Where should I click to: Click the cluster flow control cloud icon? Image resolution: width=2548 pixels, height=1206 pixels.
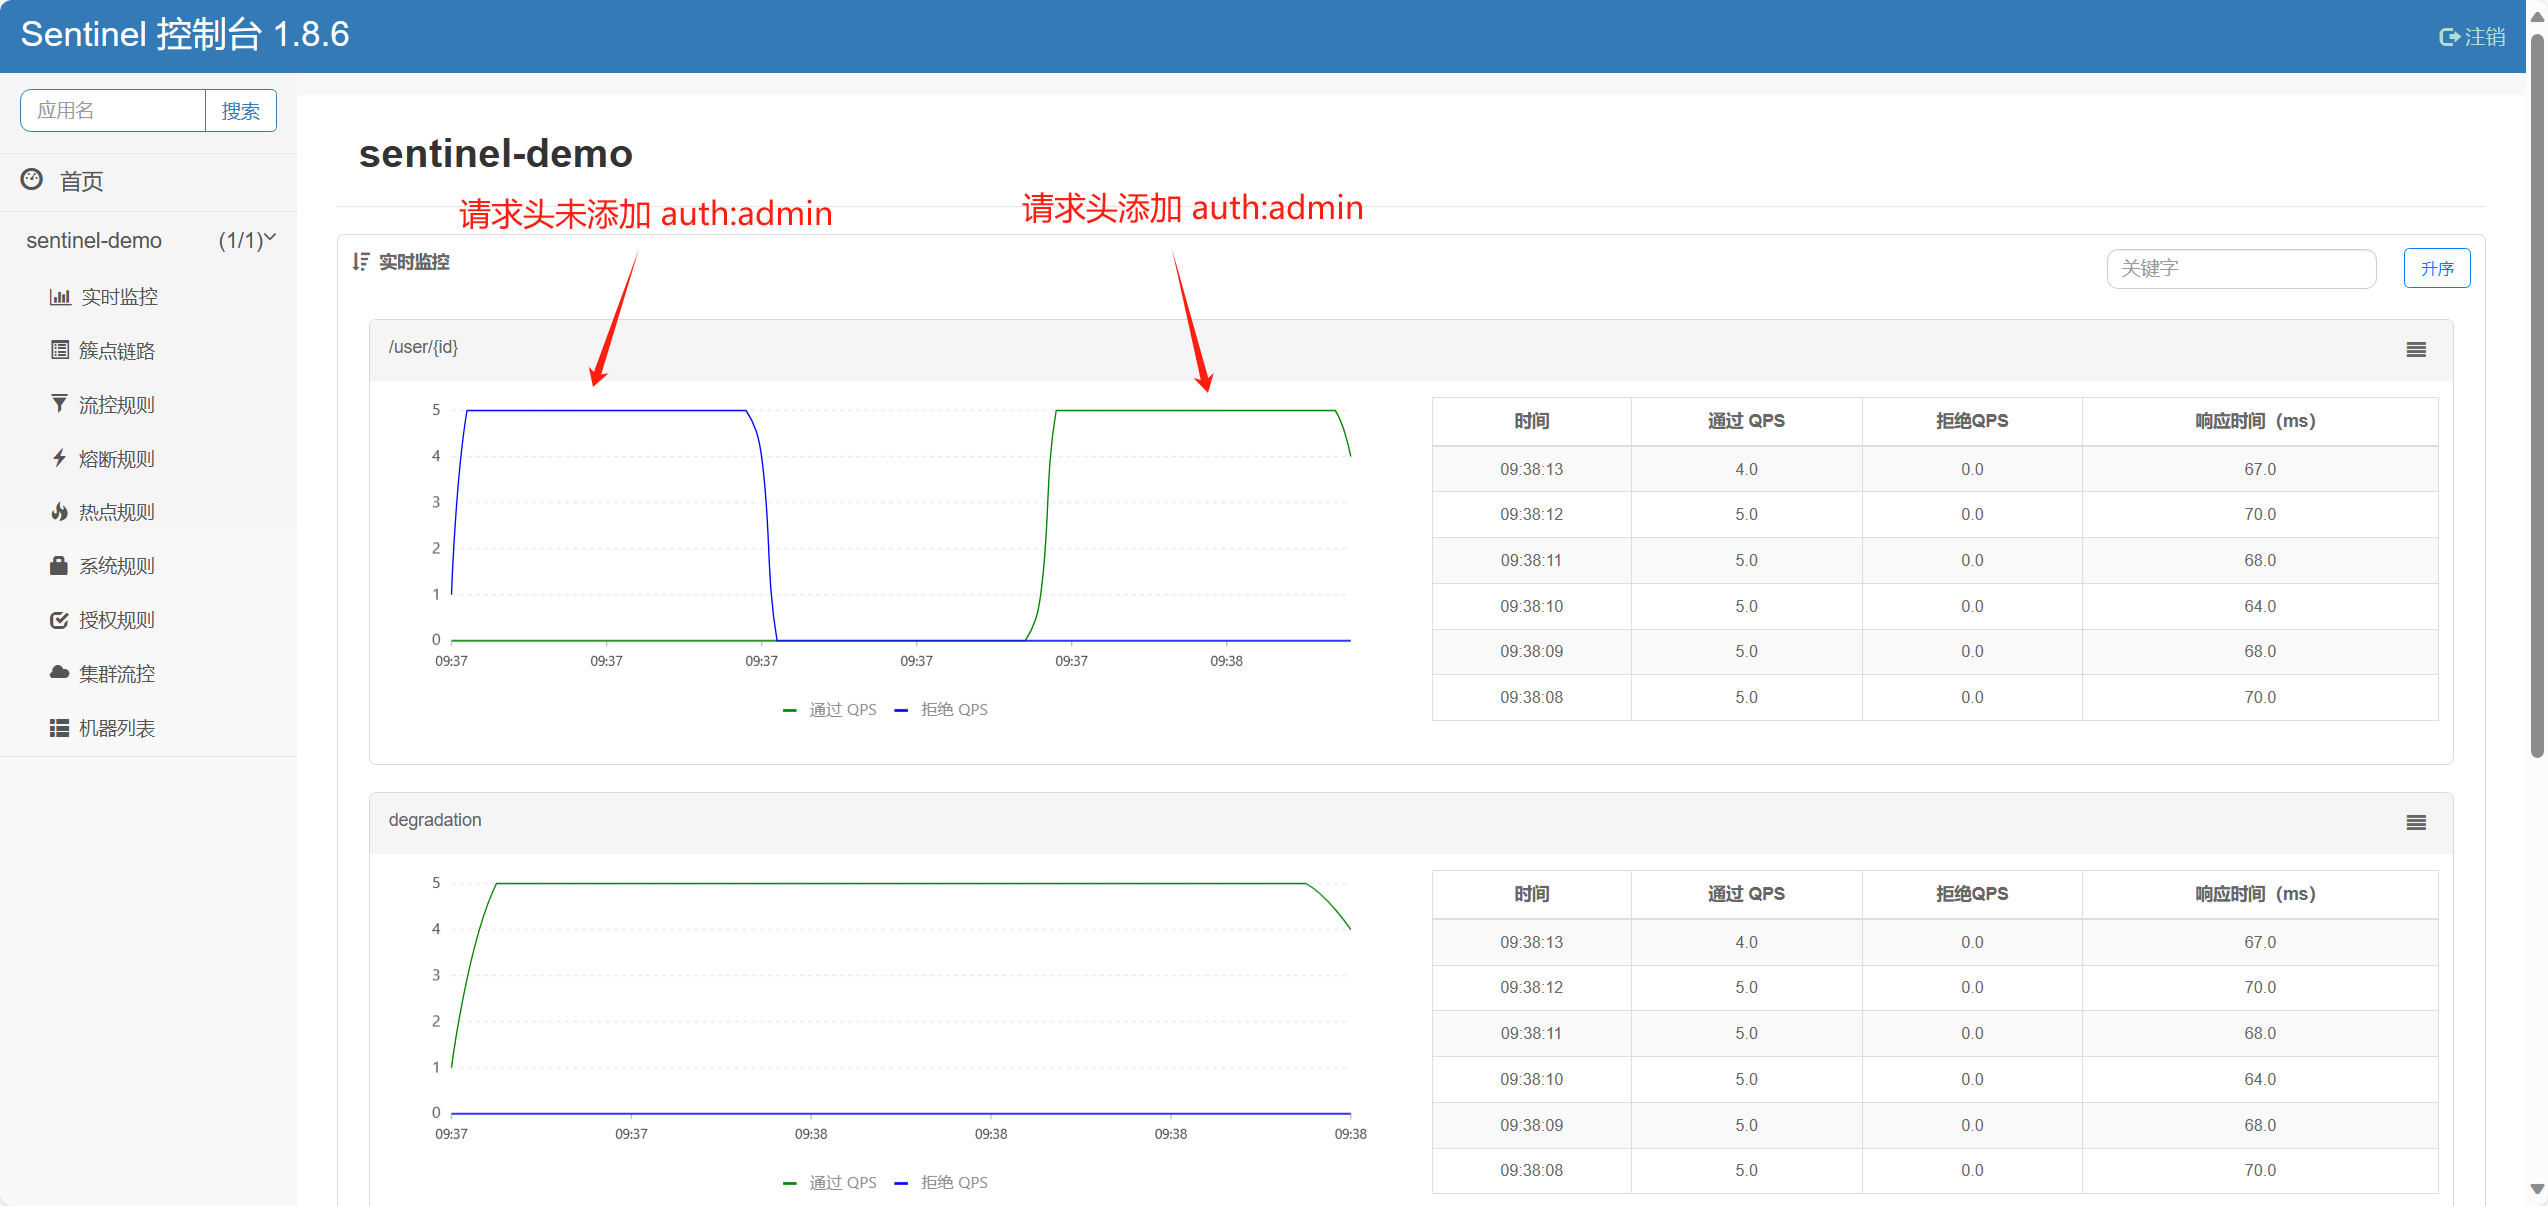[x=60, y=673]
